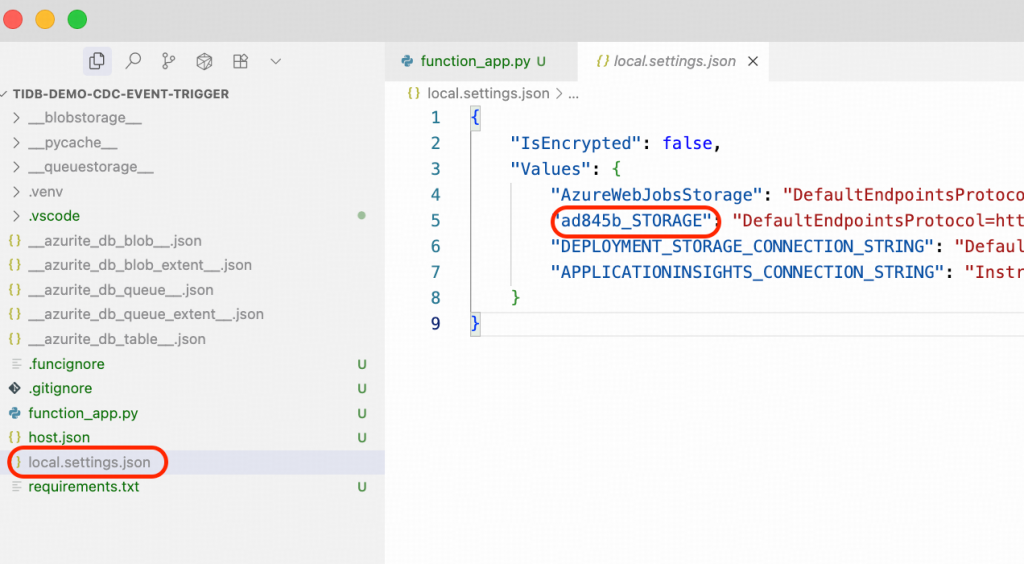Open the Search view icon
The height and width of the screenshot is (564, 1024).
[133, 61]
